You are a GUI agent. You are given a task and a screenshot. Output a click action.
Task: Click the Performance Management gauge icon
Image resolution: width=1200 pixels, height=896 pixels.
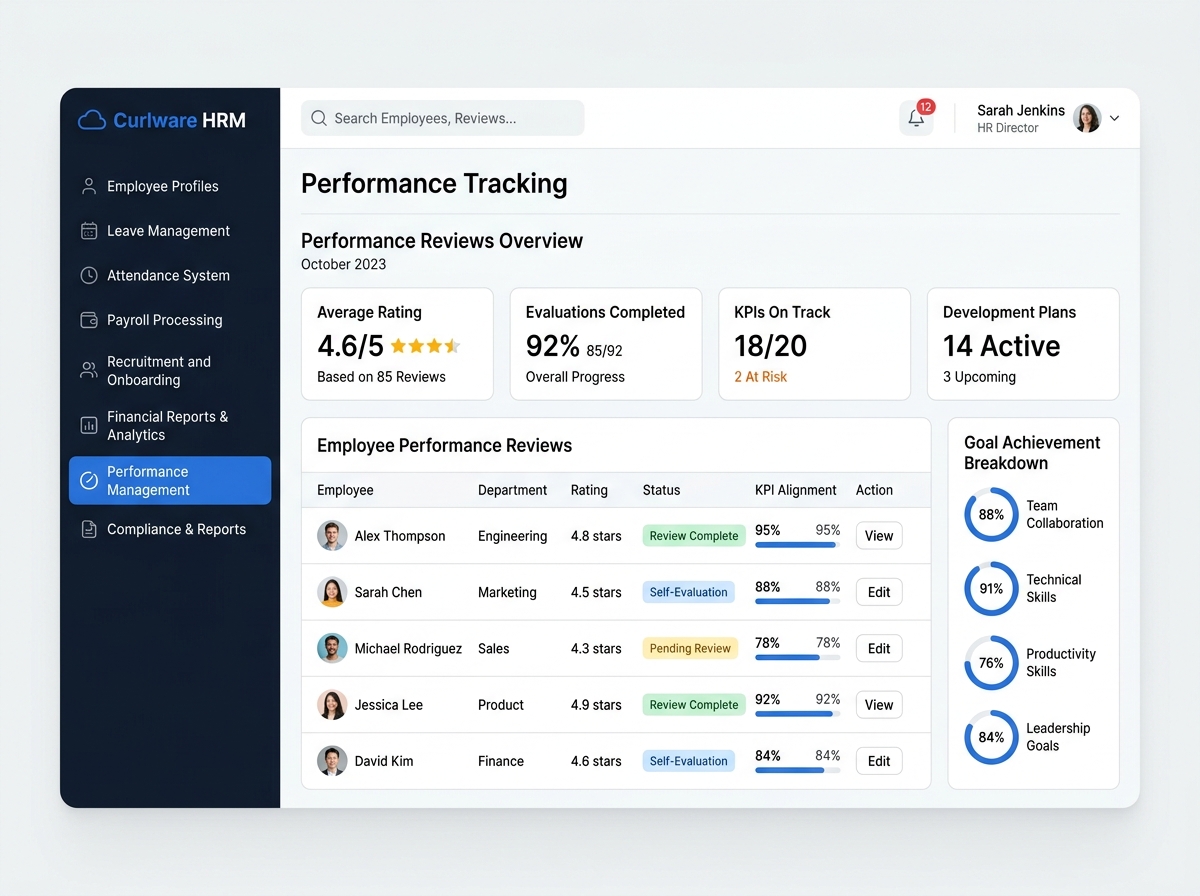click(x=89, y=481)
